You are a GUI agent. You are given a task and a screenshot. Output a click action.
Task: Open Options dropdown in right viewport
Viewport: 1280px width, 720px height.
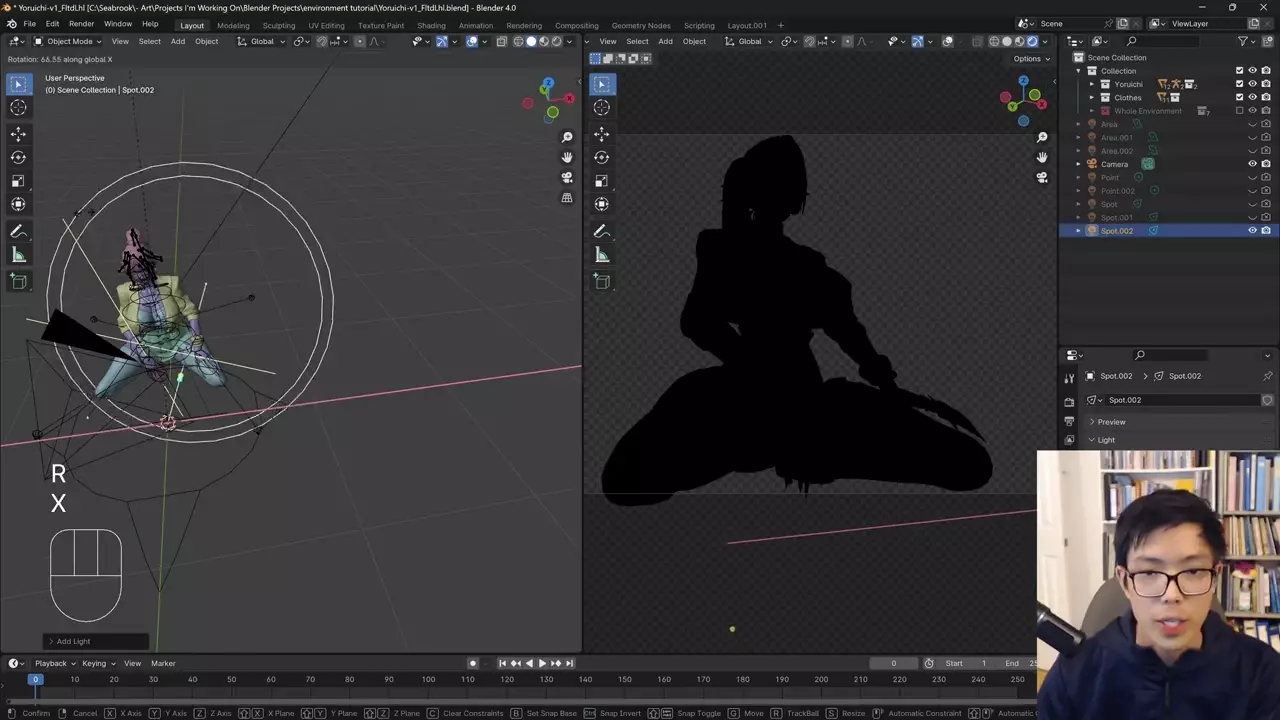pyautogui.click(x=1030, y=59)
